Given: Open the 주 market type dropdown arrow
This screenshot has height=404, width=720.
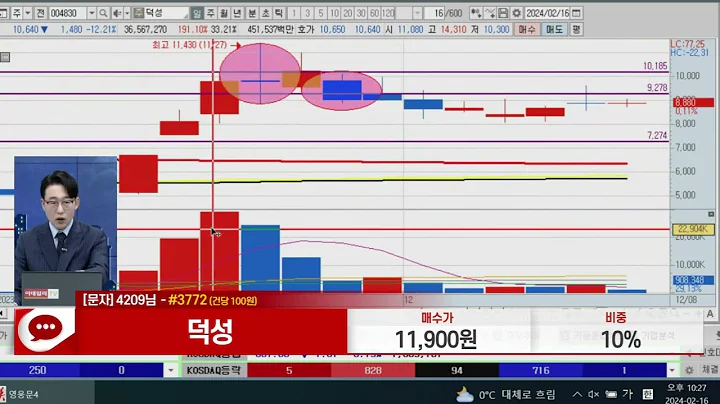Looking at the screenshot, I should pyautogui.click(x=28, y=13).
